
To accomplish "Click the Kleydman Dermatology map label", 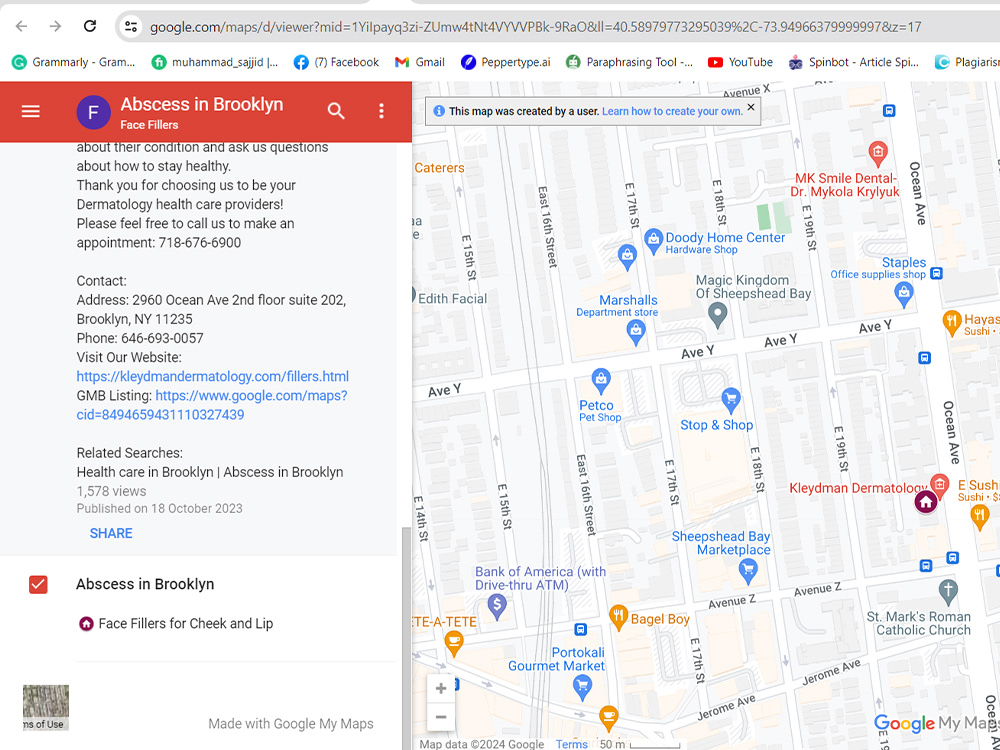I will point(858,488).
